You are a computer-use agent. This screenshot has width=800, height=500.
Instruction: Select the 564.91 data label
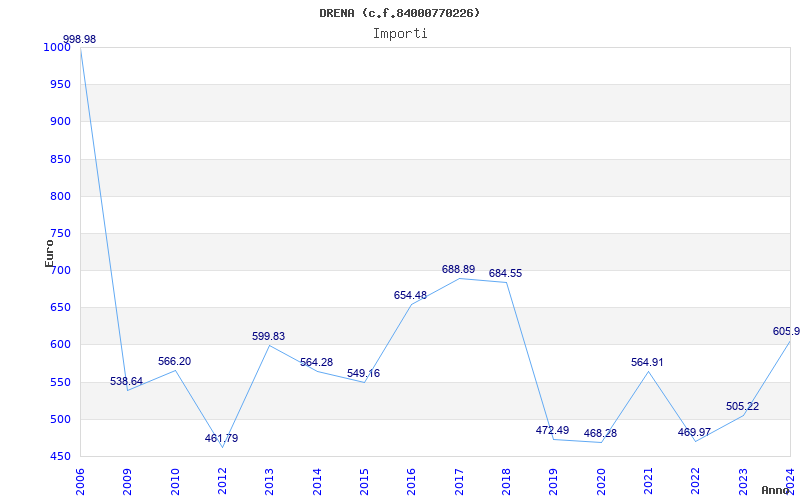(x=647, y=363)
